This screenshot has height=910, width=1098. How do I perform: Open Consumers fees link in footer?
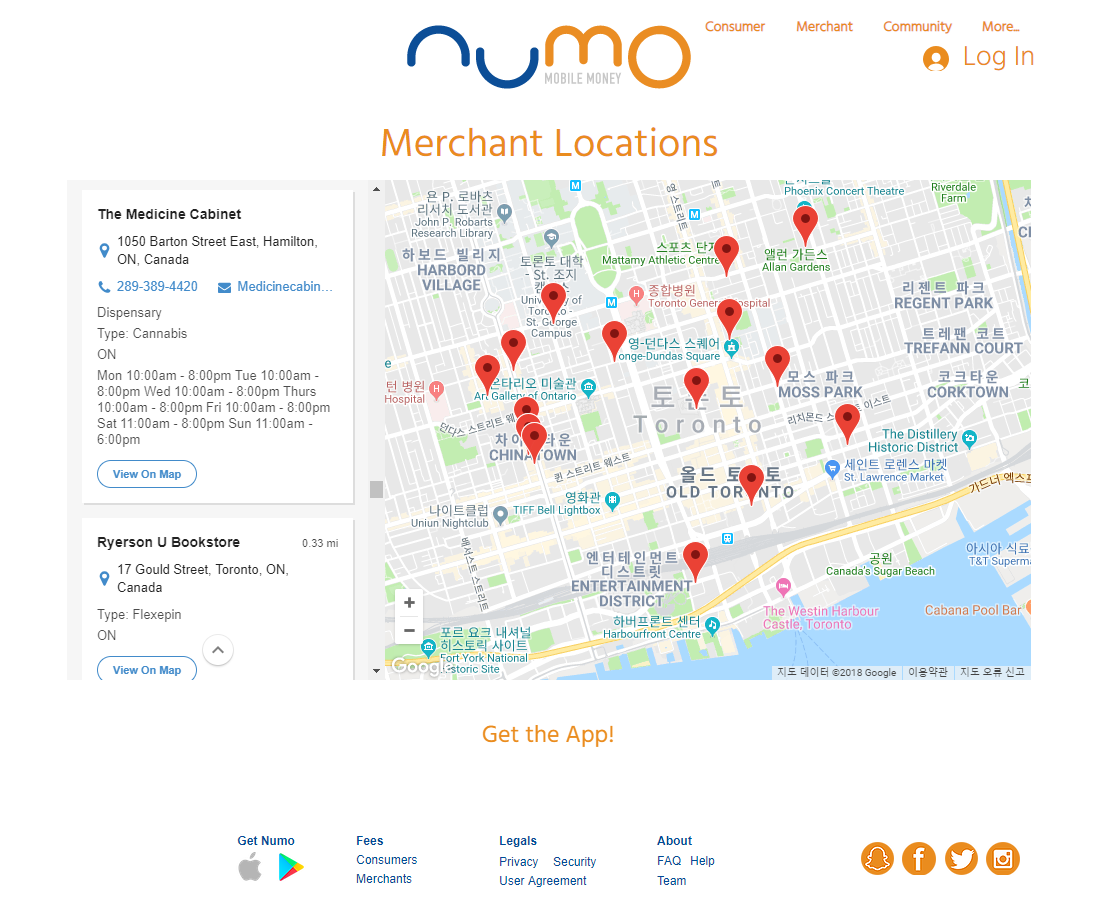387,860
